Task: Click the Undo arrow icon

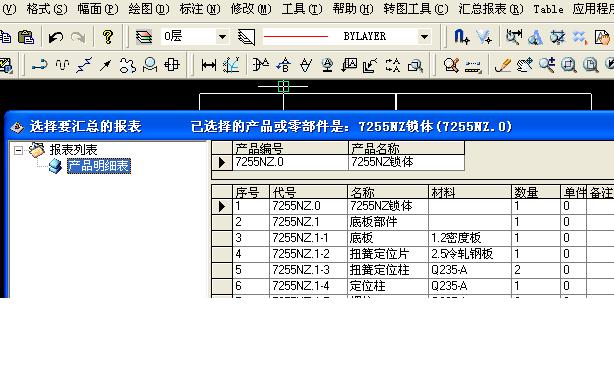Action: click(x=56, y=37)
